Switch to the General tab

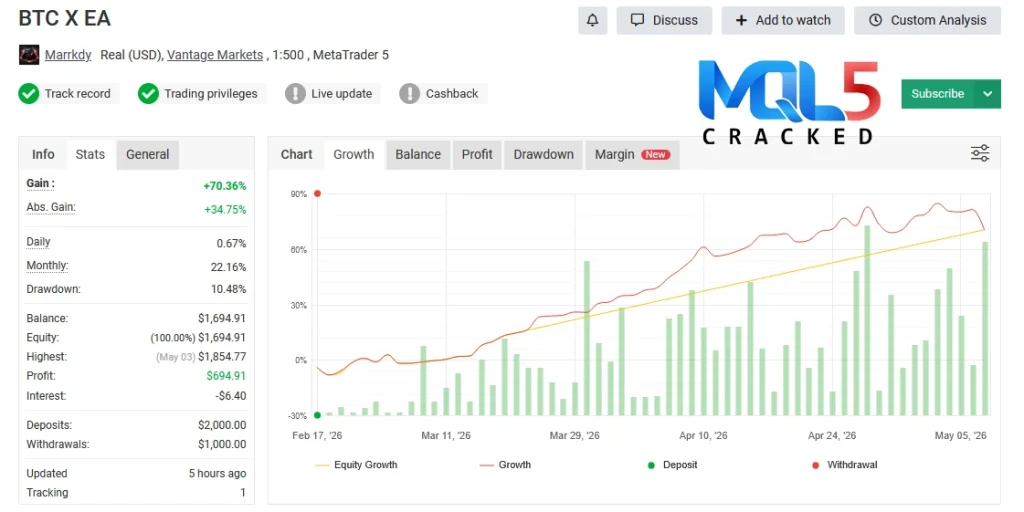click(148, 155)
